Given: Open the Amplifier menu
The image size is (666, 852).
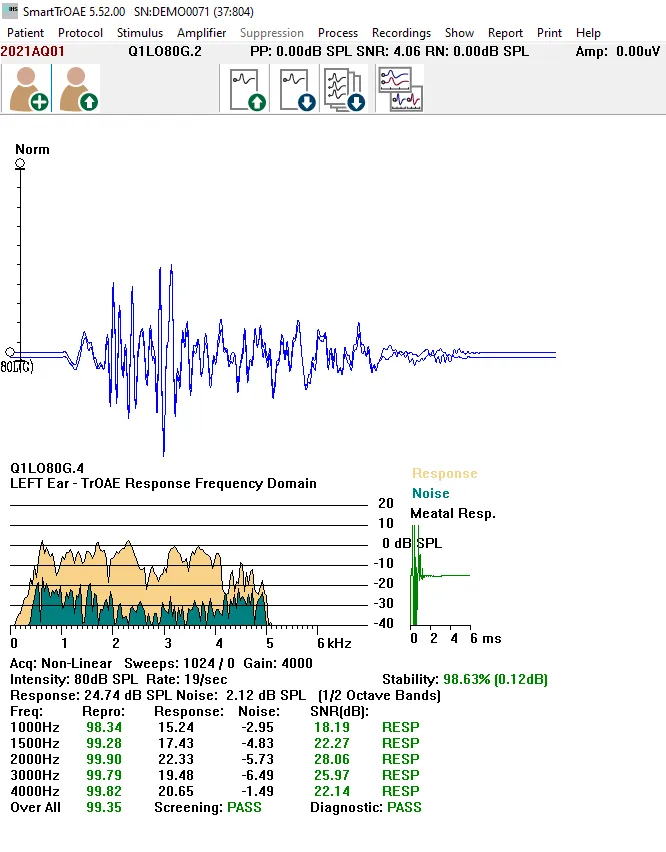Looking at the screenshot, I should [202, 33].
